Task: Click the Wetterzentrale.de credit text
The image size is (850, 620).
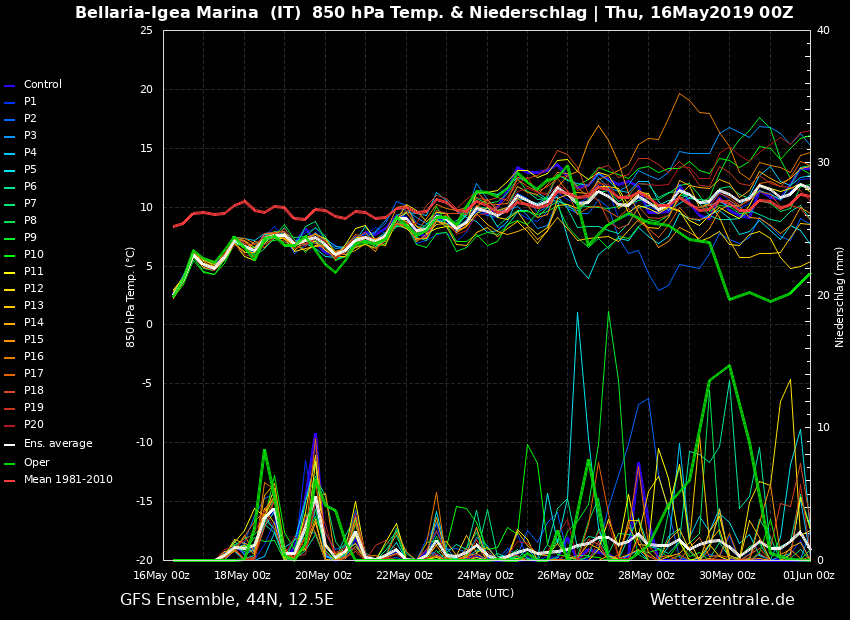Action: [722, 600]
